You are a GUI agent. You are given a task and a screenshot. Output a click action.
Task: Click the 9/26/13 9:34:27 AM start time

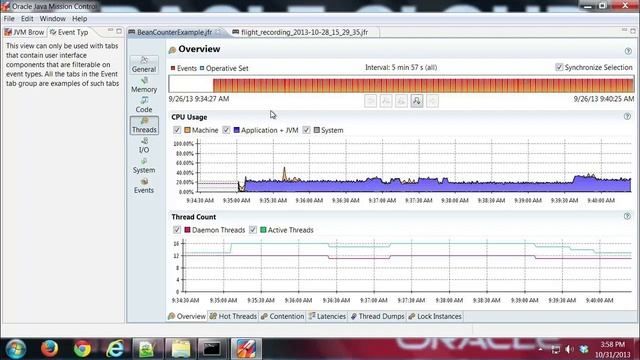199,99
